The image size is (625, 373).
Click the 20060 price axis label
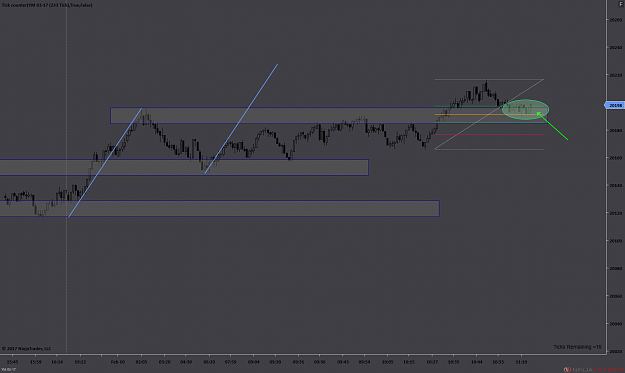click(615, 296)
